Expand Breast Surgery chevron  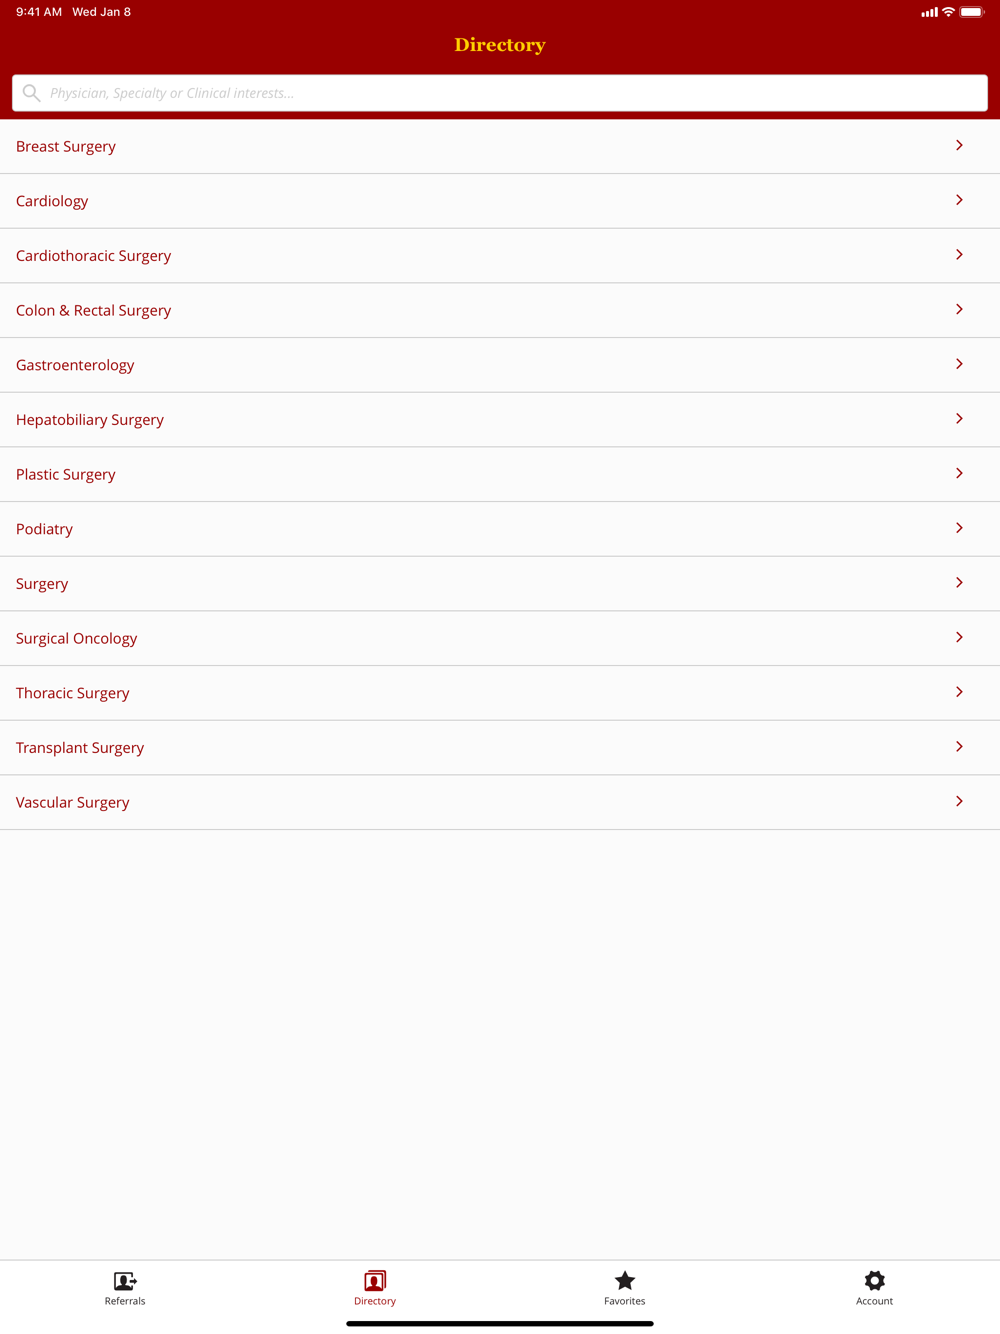(x=959, y=146)
